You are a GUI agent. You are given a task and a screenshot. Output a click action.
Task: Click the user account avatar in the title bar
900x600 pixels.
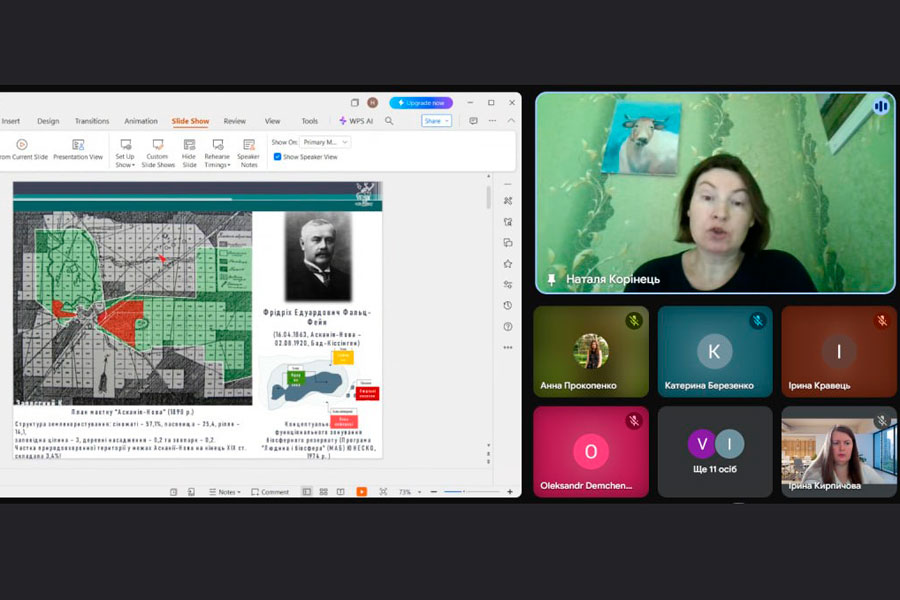coord(373,103)
